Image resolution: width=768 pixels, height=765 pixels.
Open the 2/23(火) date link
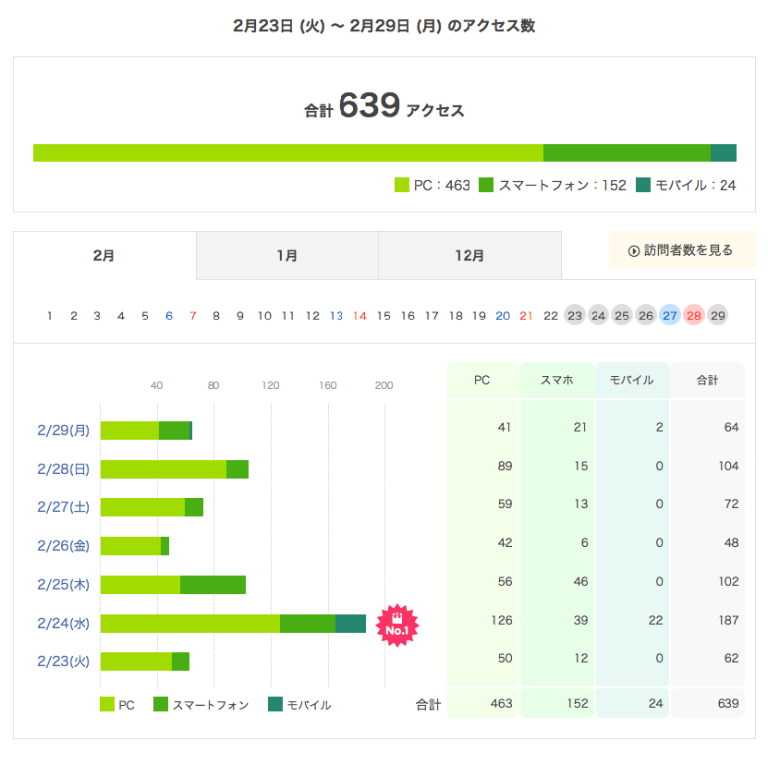pyautogui.click(x=64, y=661)
